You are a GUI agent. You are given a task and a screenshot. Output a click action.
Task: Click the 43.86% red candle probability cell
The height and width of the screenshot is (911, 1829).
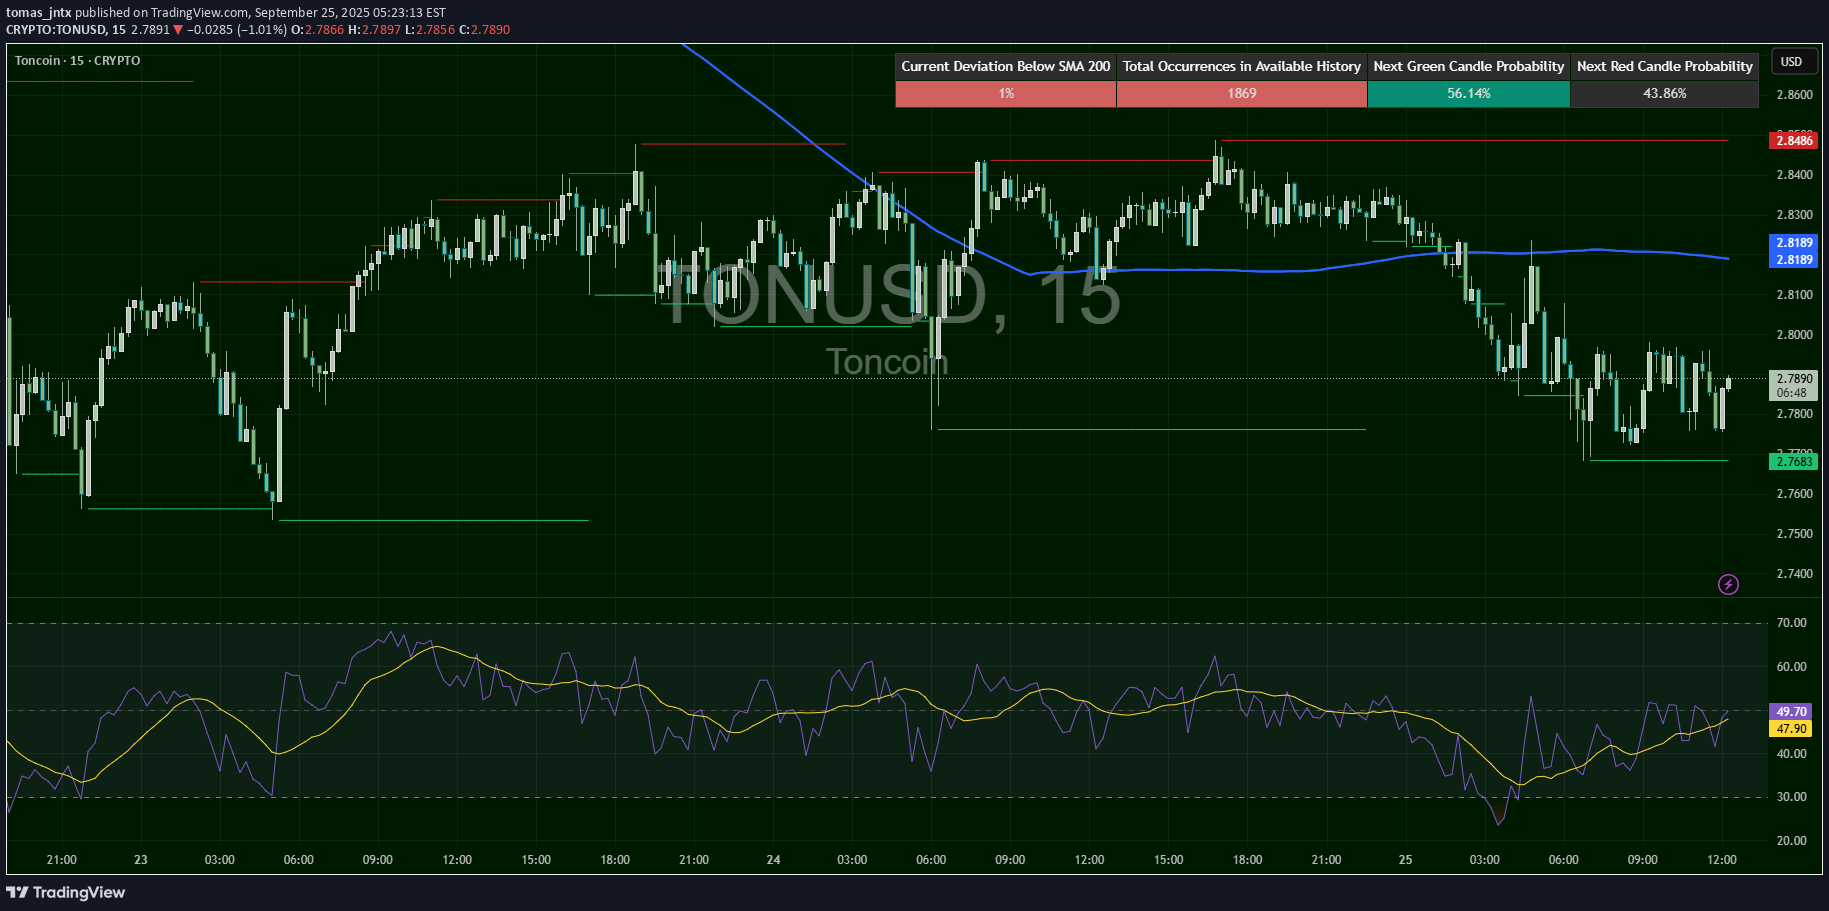click(1664, 93)
